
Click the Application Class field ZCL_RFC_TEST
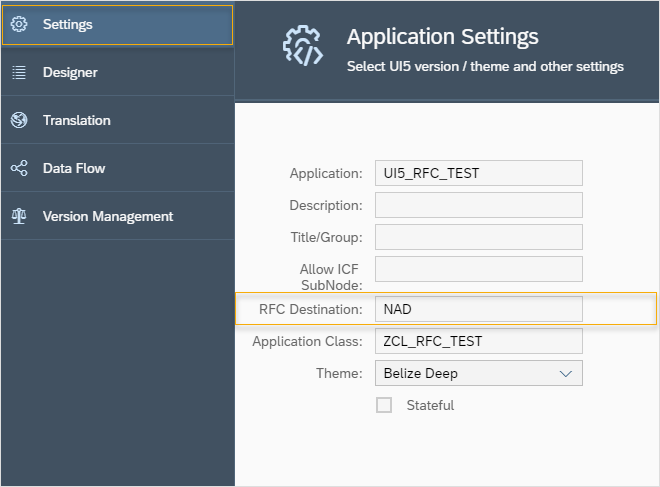pyautogui.click(x=479, y=341)
